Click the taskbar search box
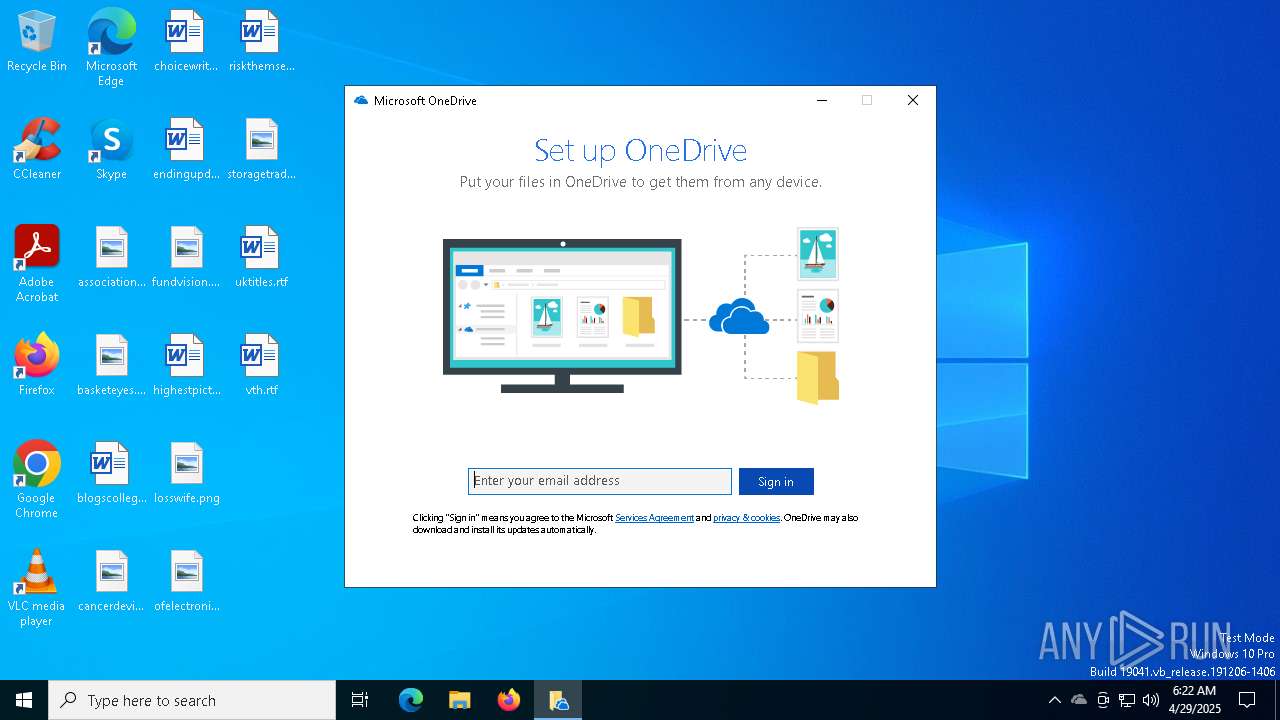This screenshot has height=720, width=1280. tap(192, 700)
